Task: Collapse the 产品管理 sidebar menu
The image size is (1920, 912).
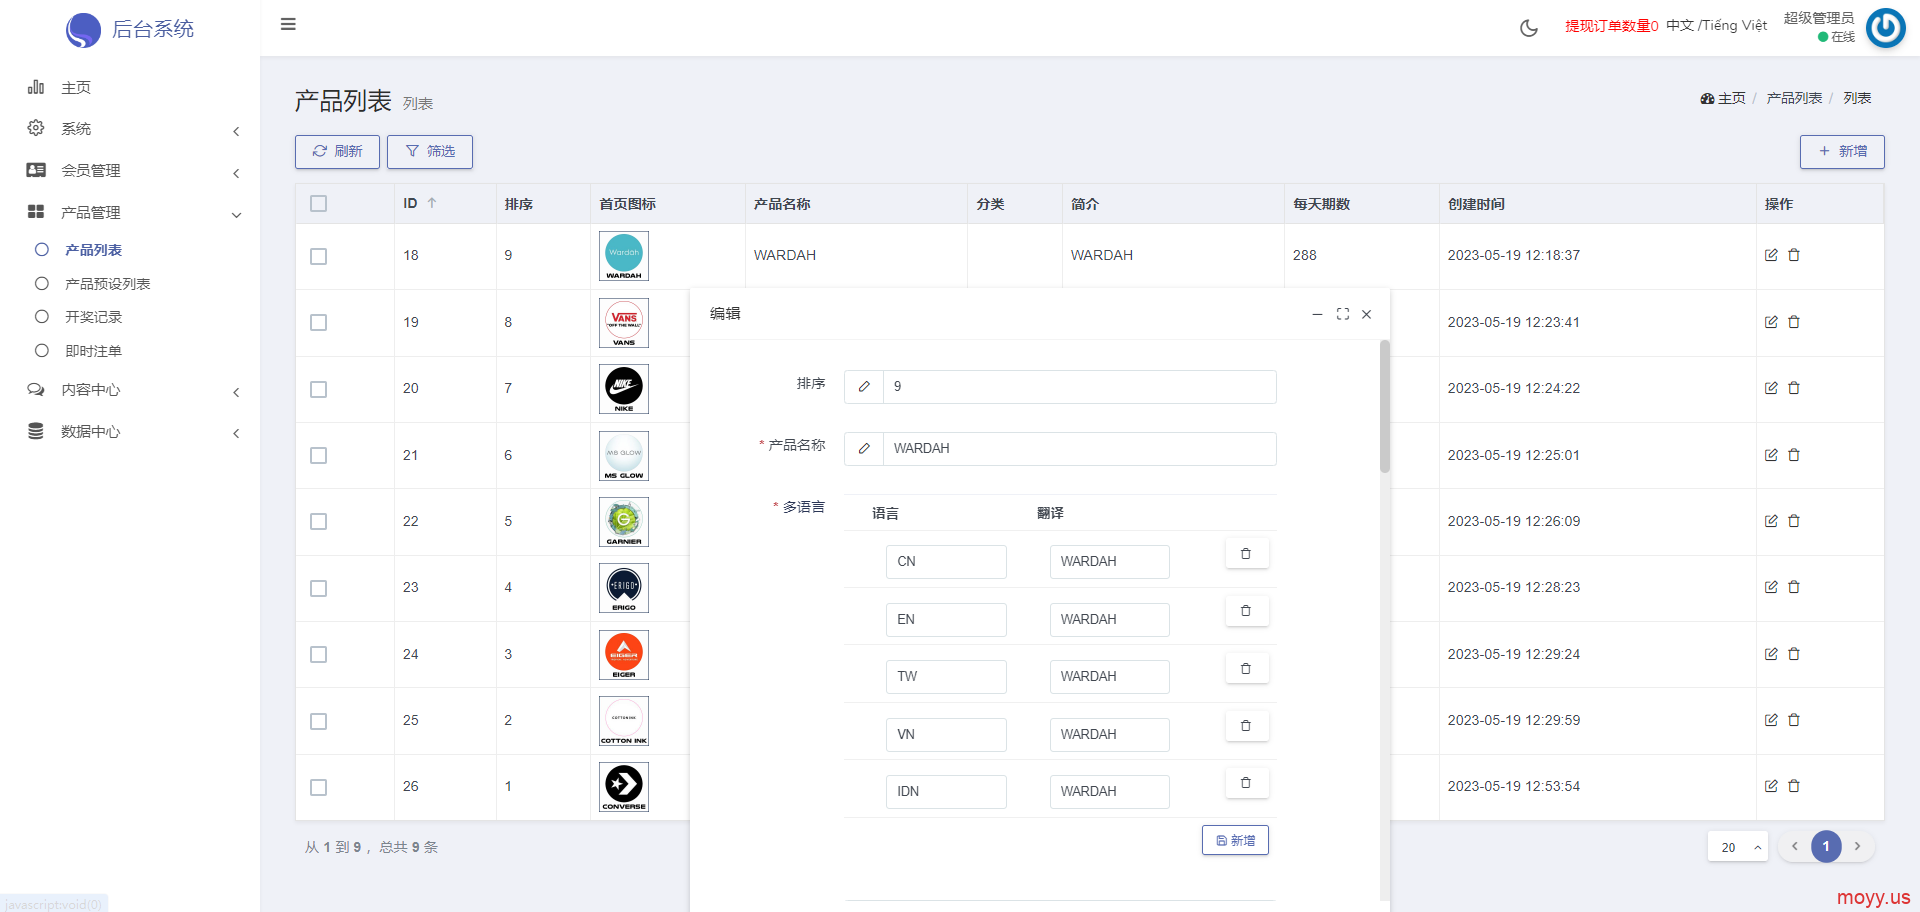Action: point(130,213)
